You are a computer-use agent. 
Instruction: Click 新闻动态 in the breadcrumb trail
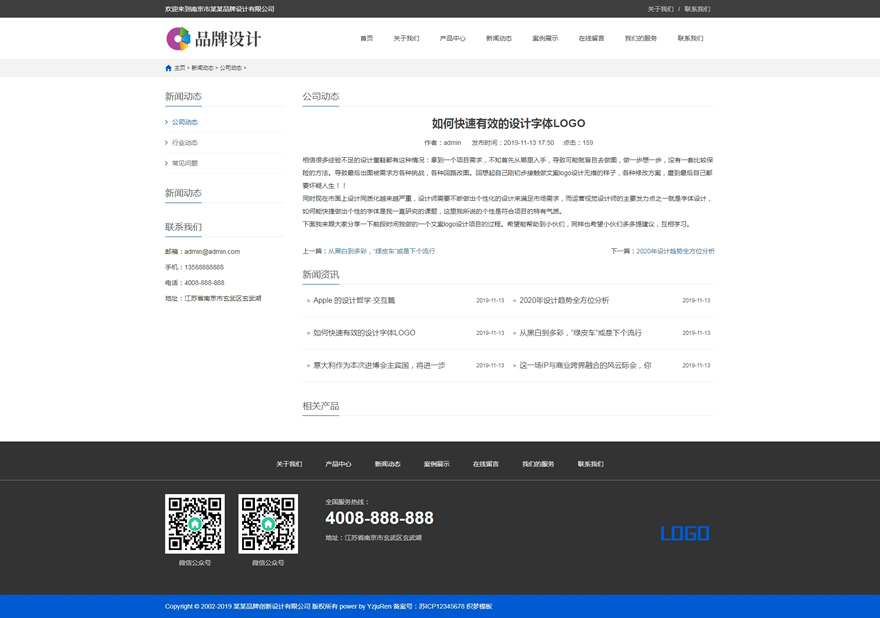(x=201, y=68)
